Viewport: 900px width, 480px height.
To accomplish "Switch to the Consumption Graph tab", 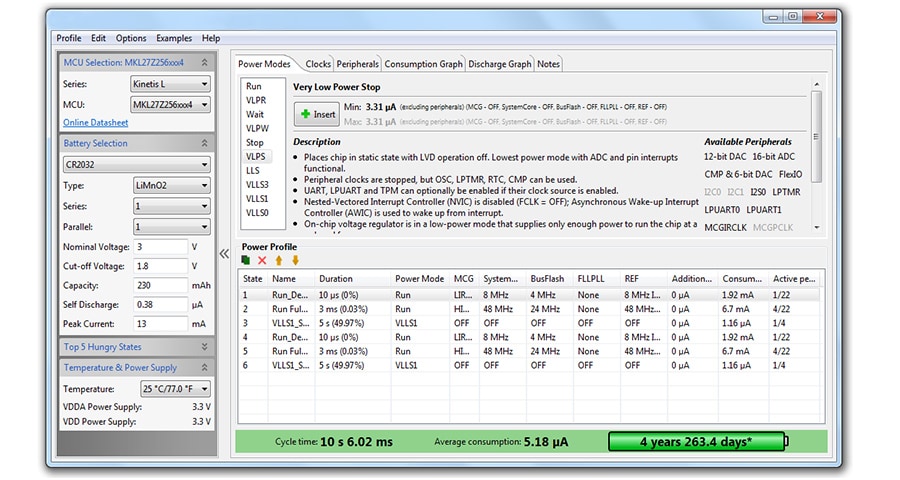I will tap(423, 64).
